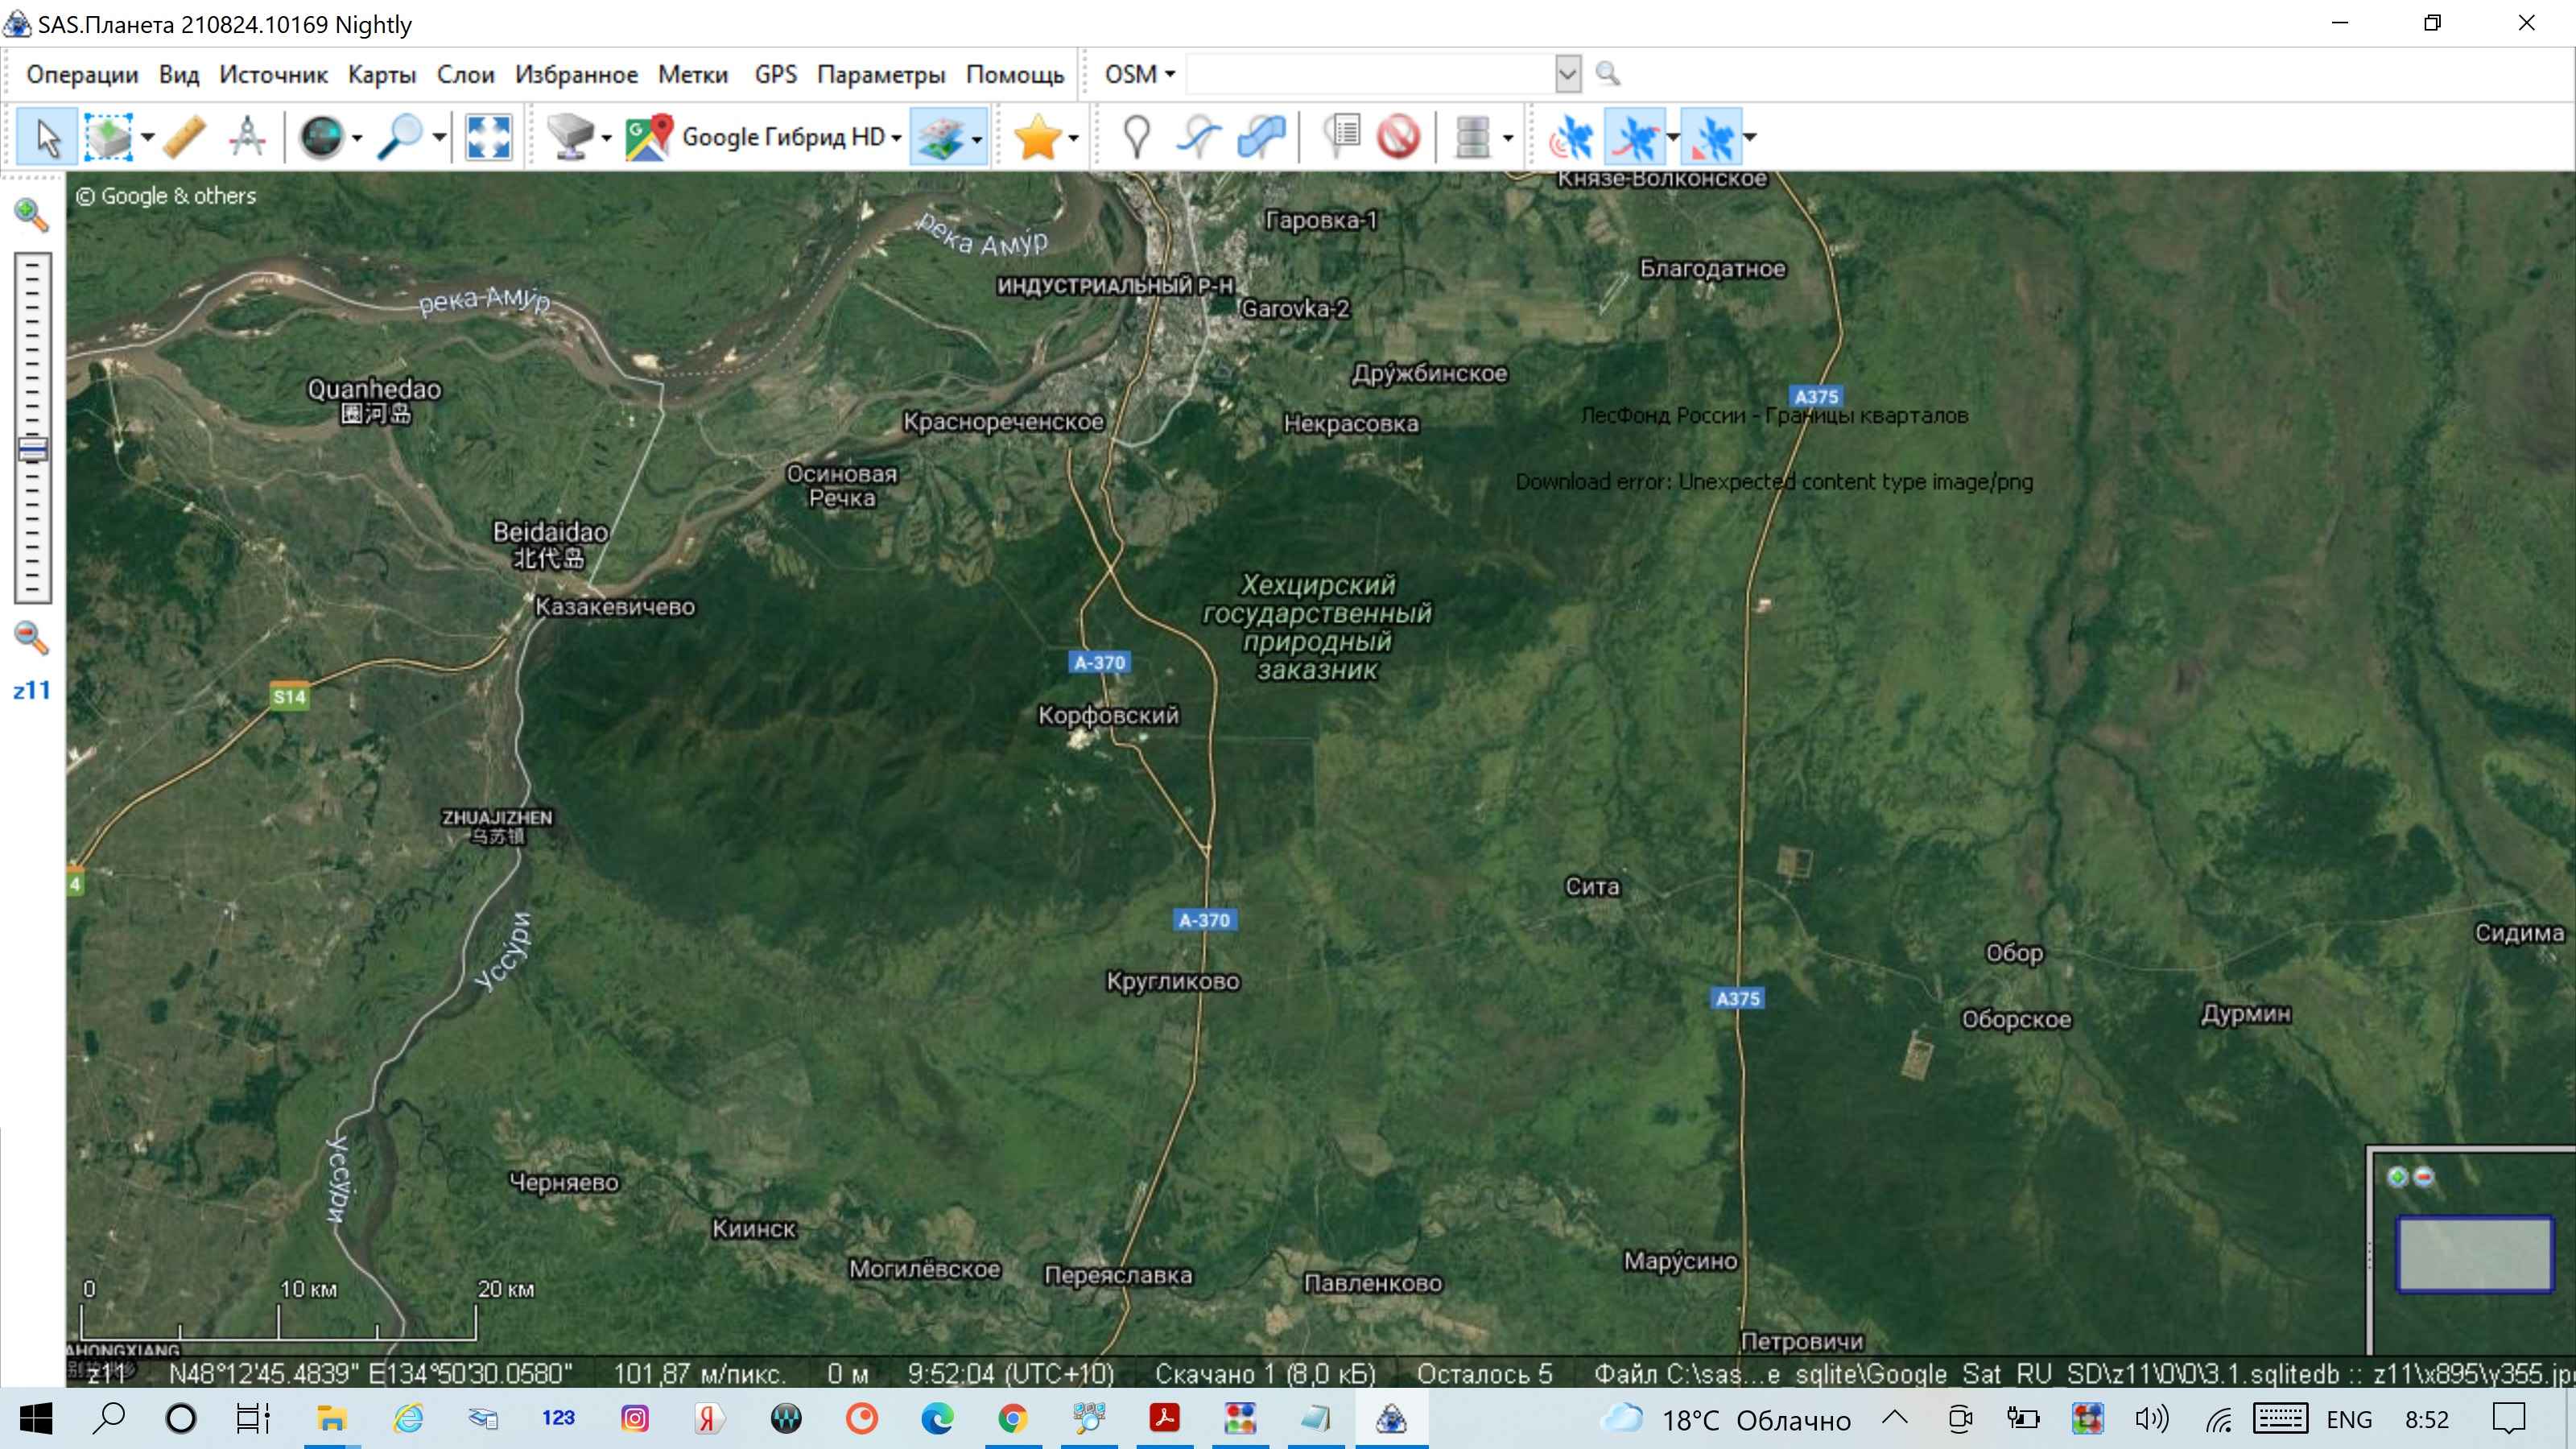This screenshot has height=1449, width=2576.
Task: Click the compass calculation tool icon
Action: 247,137
